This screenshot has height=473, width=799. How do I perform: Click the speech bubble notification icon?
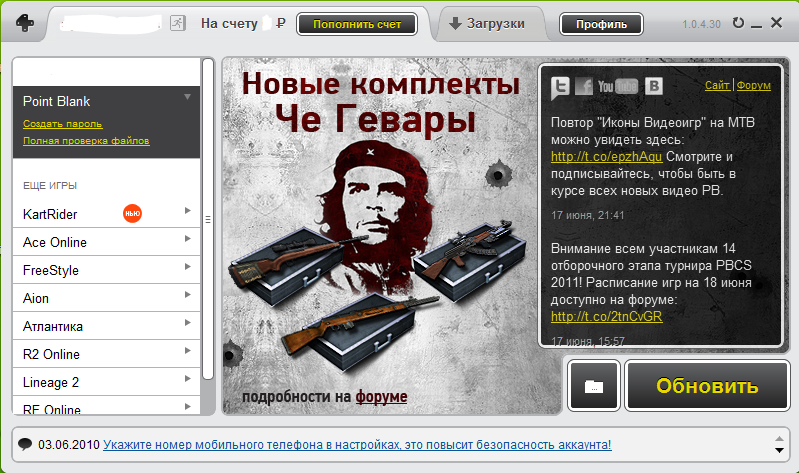click(24, 444)
